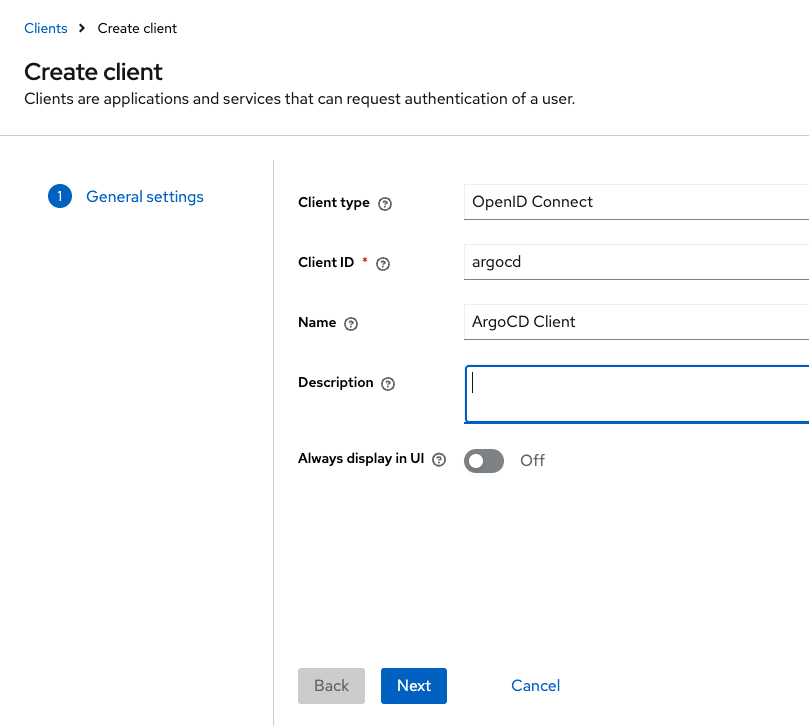
Task: Click inside the Description text area
Action: [x=636, y=394]
